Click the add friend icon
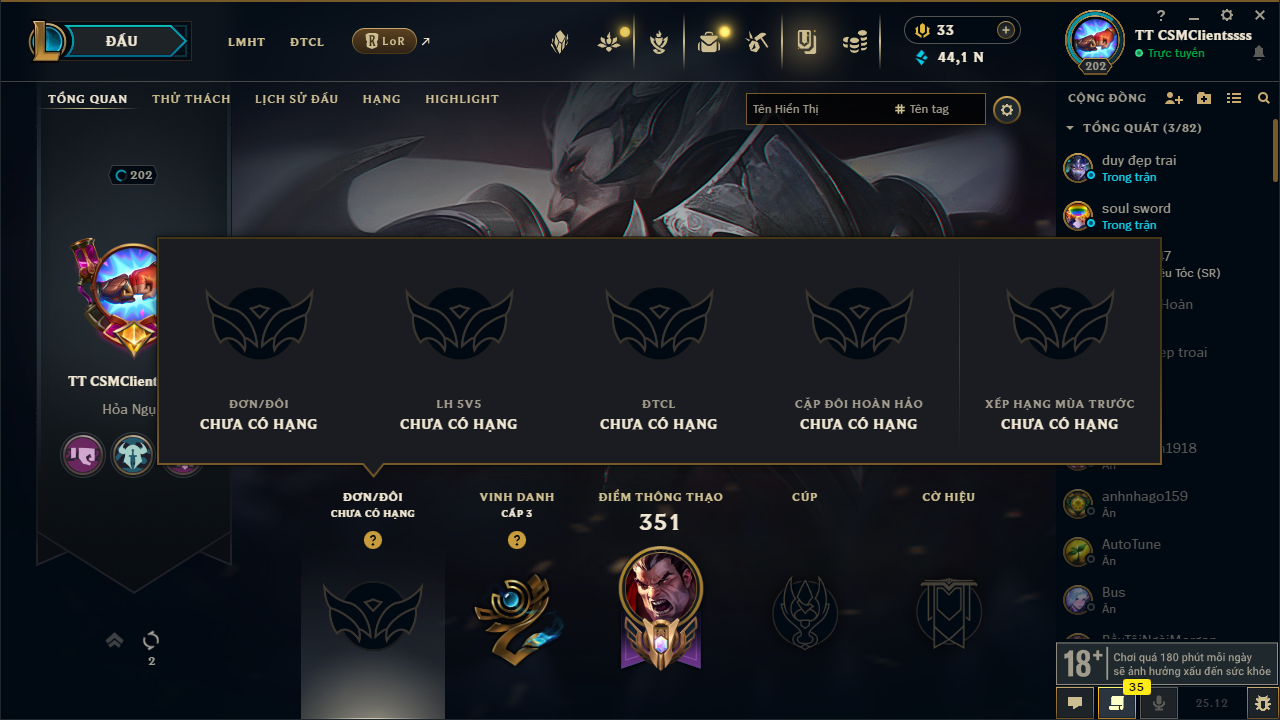Viewport: 1280px width, 720px height. (1174, 98)
